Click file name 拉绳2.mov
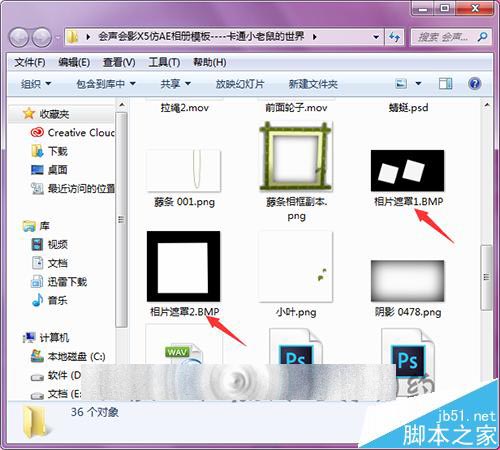Viewport: 500px width, 450px height. tap(185, 108)
